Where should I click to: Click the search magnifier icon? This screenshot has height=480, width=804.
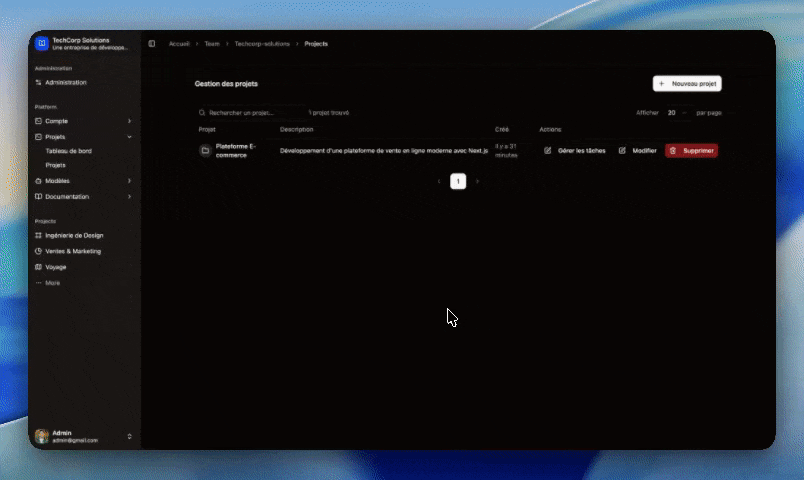[x=202, y=113]
